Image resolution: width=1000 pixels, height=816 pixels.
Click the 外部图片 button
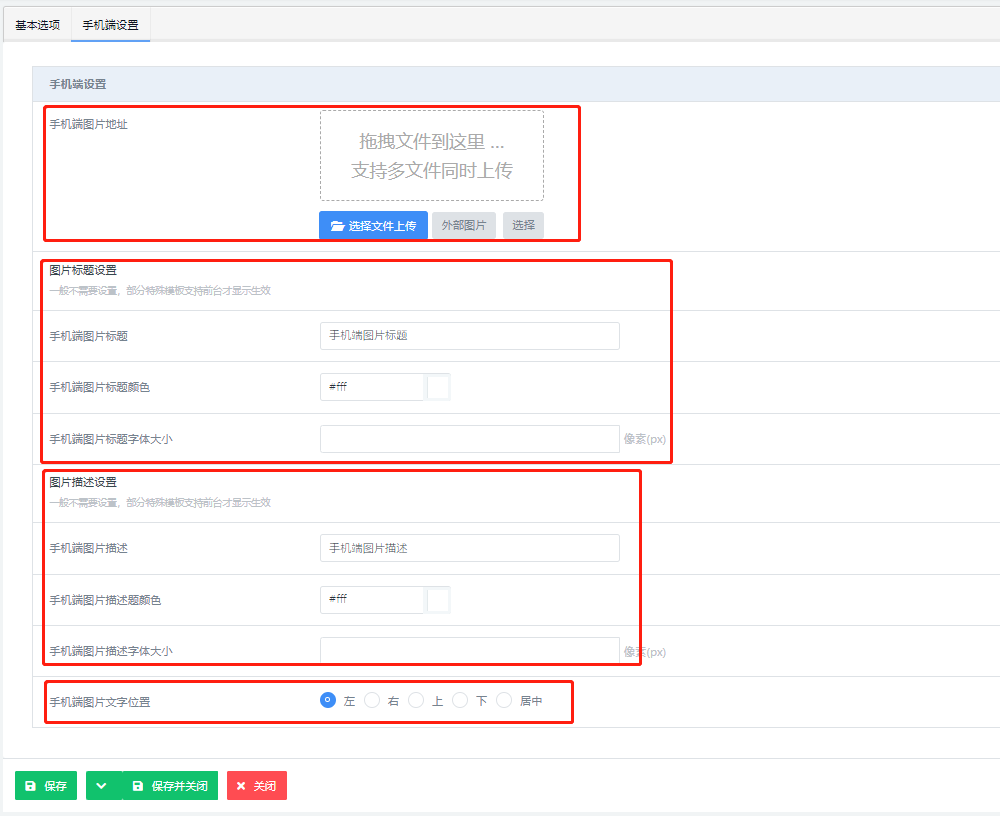coord(463,226)
